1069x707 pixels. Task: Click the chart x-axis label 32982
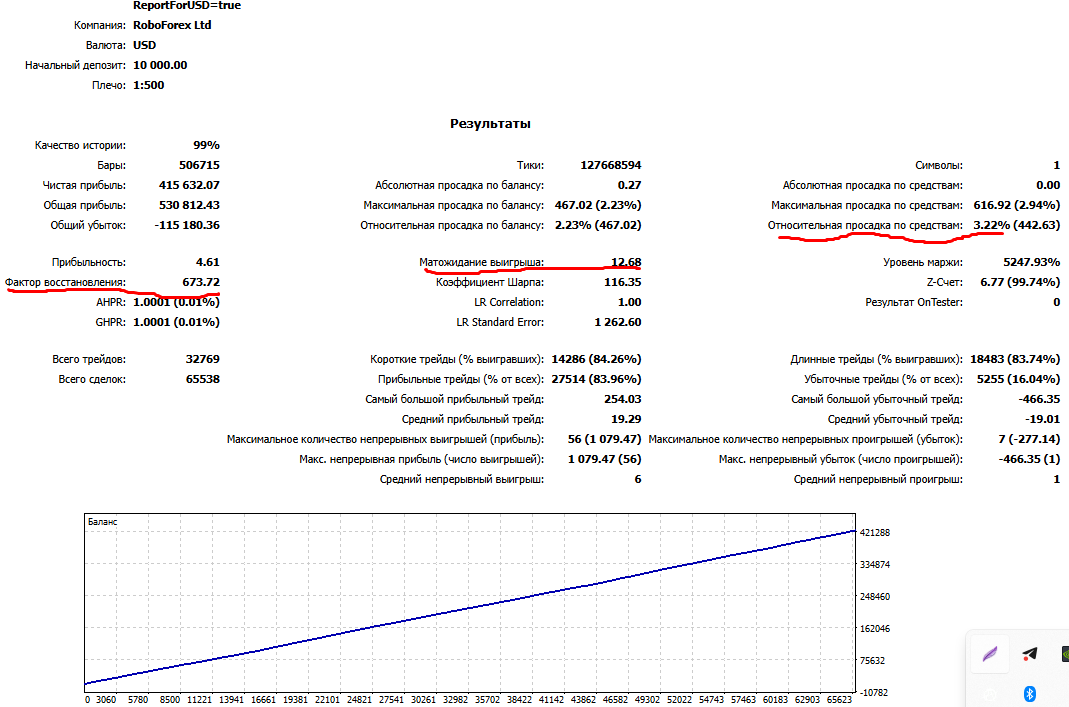click(455, 700)
